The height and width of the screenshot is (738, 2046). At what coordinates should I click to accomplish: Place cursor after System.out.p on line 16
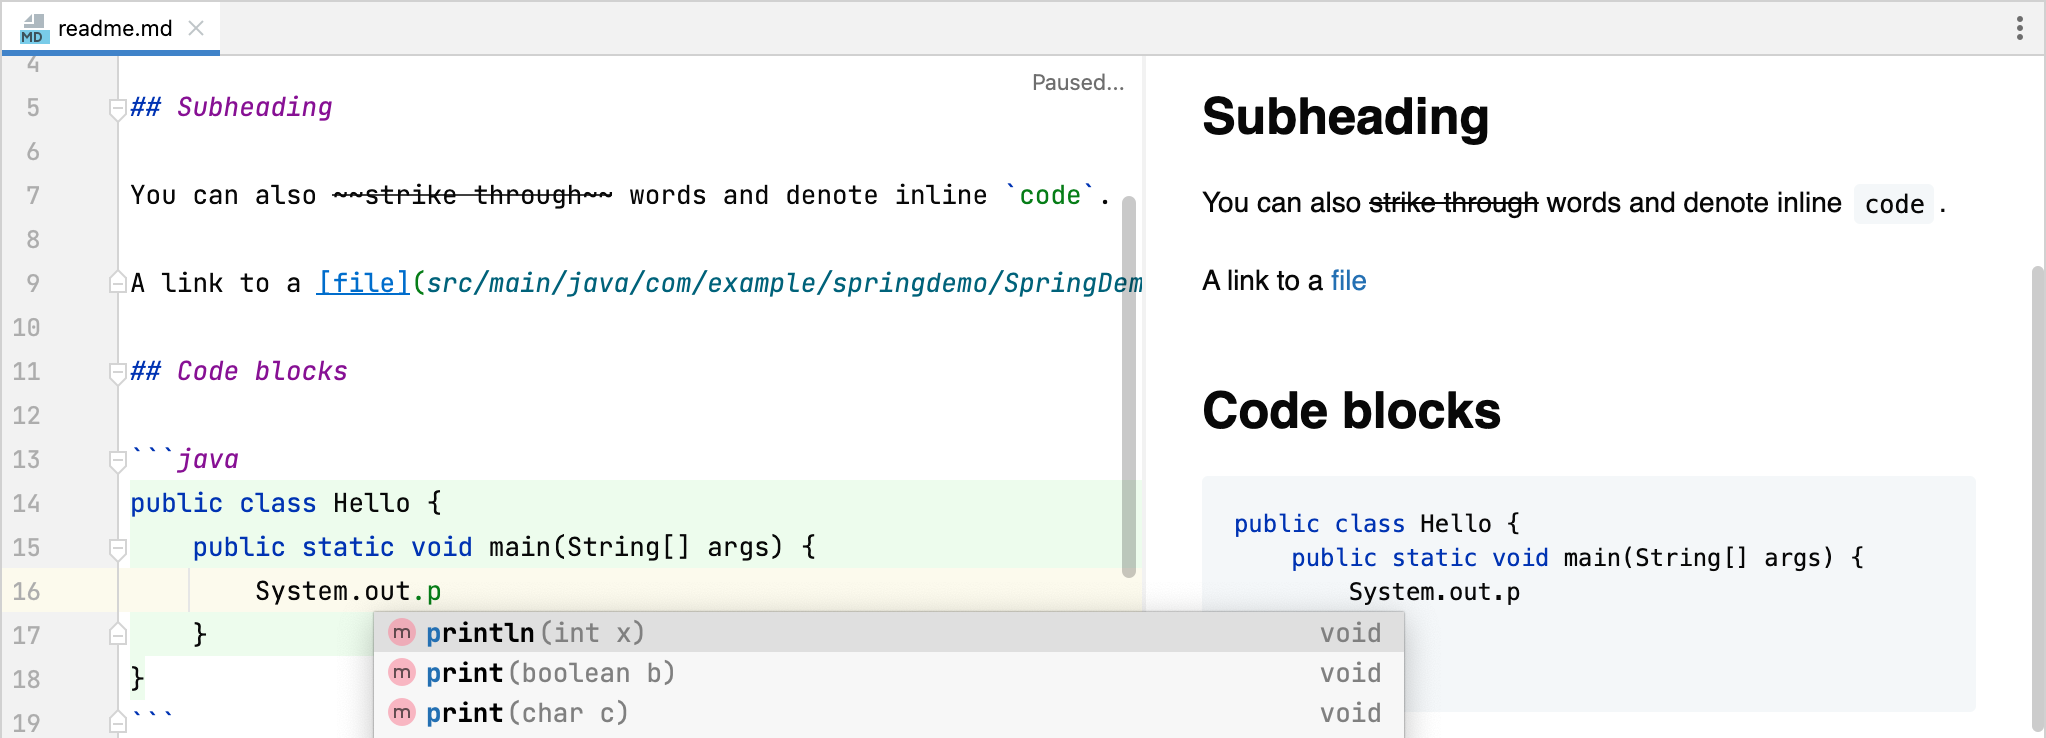(442, 591)
